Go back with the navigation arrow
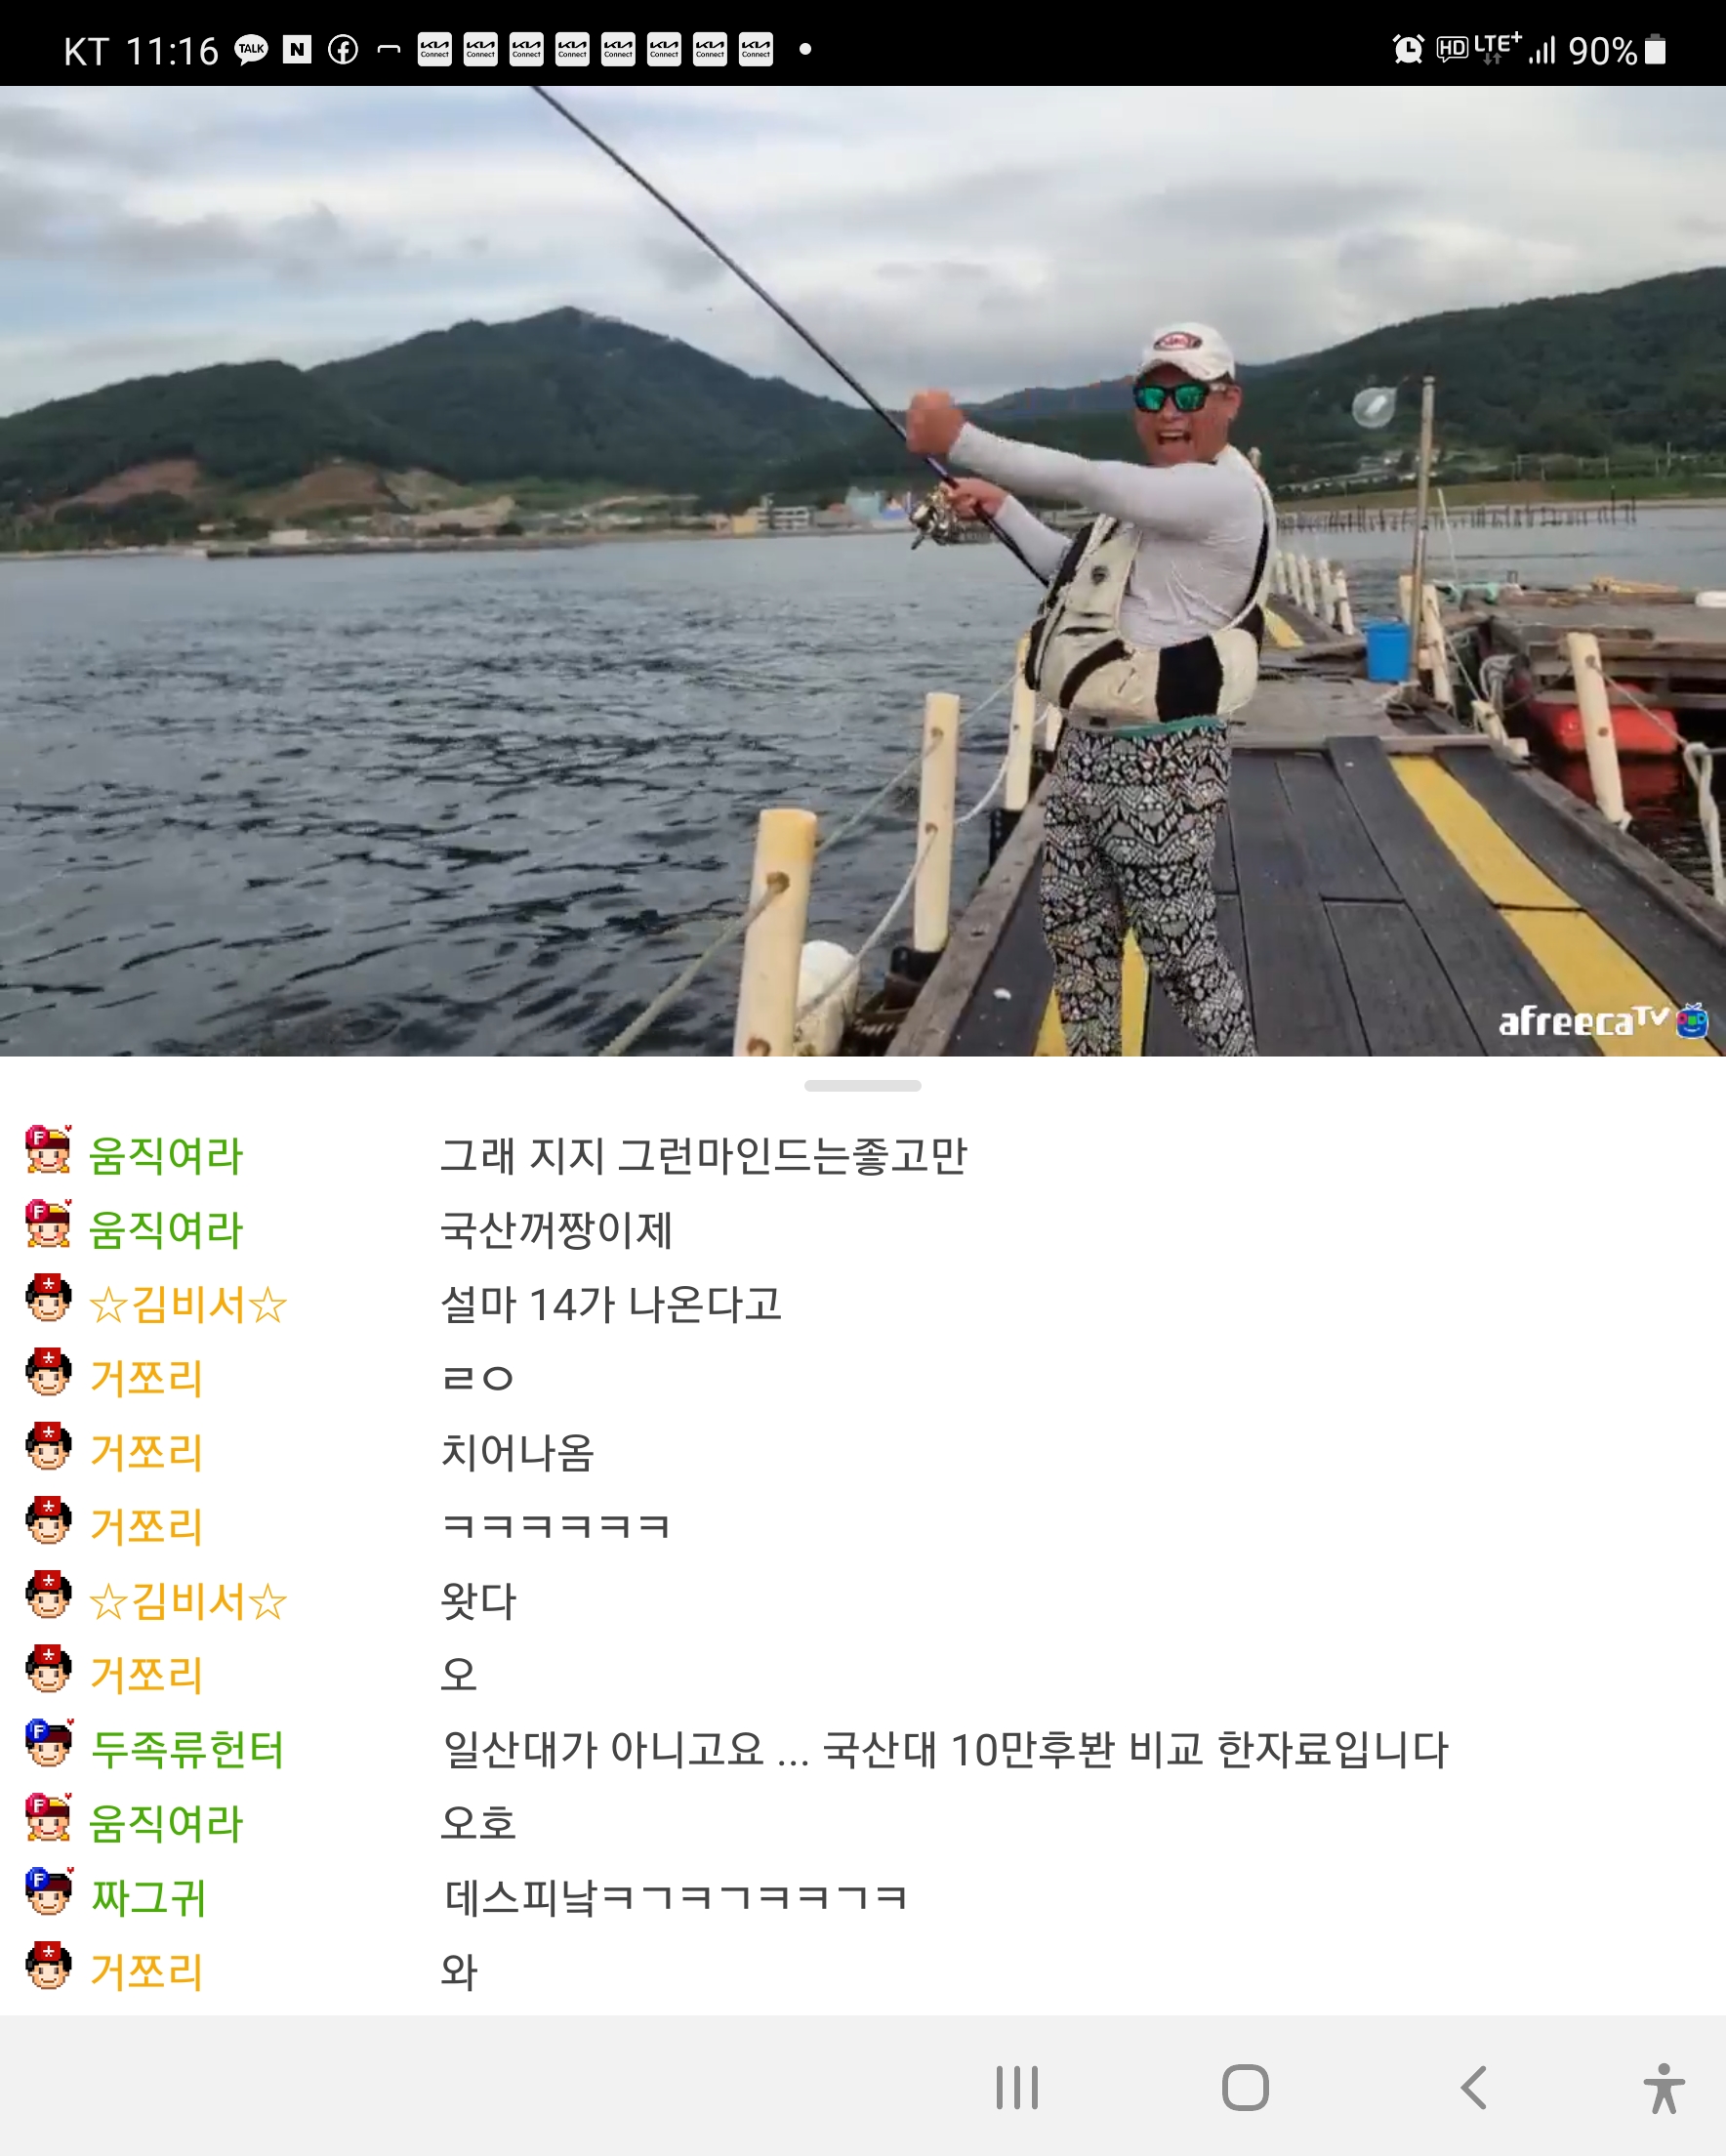 click(x=1473, y=2088)
